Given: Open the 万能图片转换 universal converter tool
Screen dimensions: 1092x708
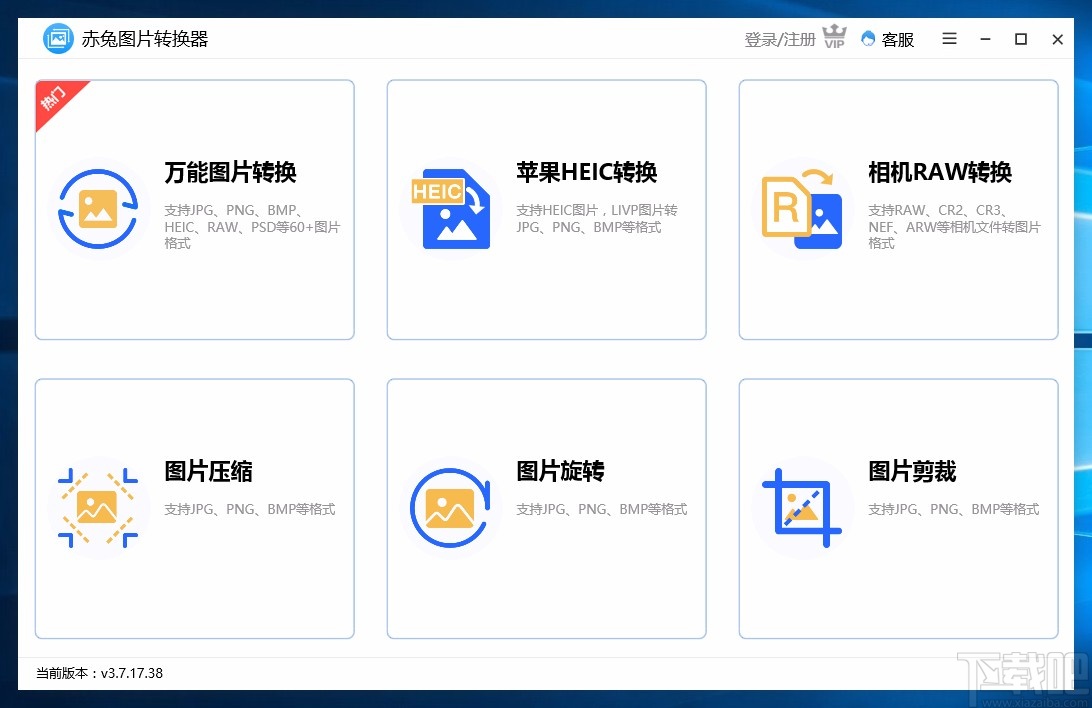Looking at the screenshot, I should [194, 209].
